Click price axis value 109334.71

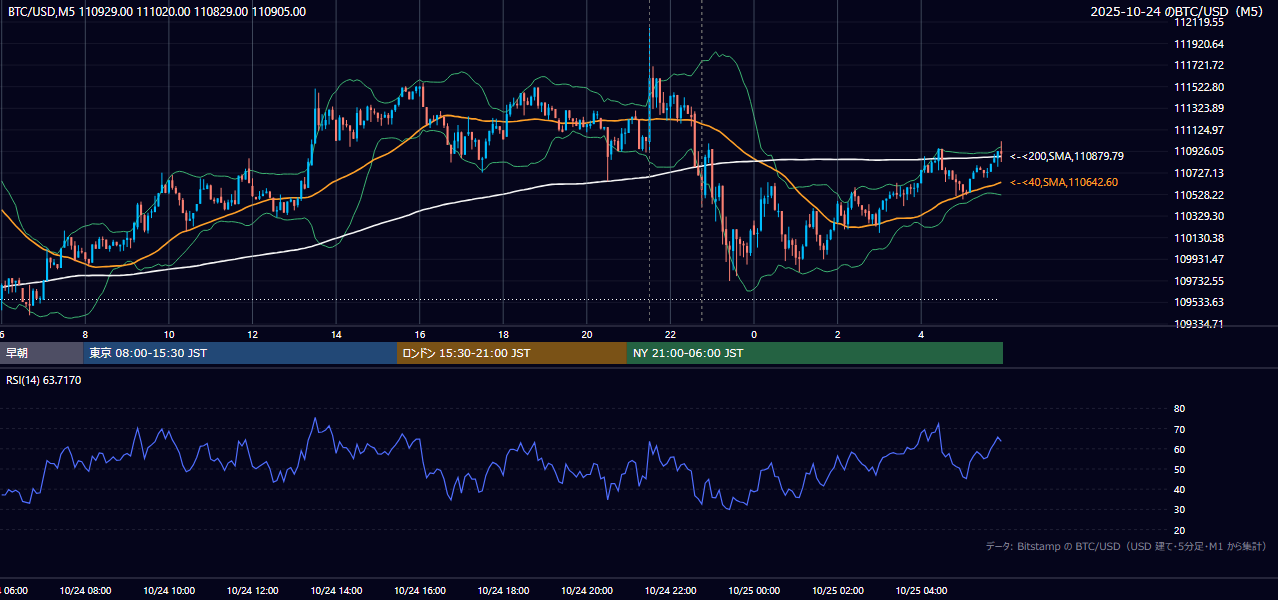click(1198, 324)
